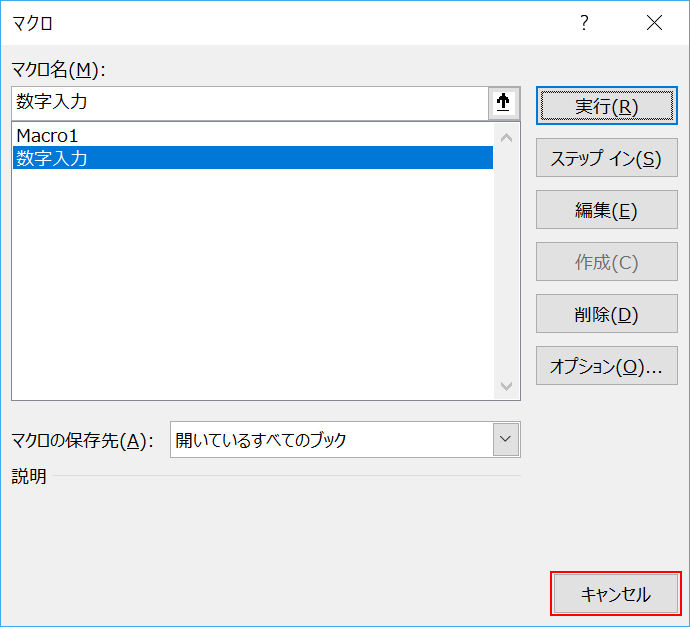Click the 実行(R) run button
Viewport: 690px width, 627px height.
pyautogui.click(x=606, y=106)
